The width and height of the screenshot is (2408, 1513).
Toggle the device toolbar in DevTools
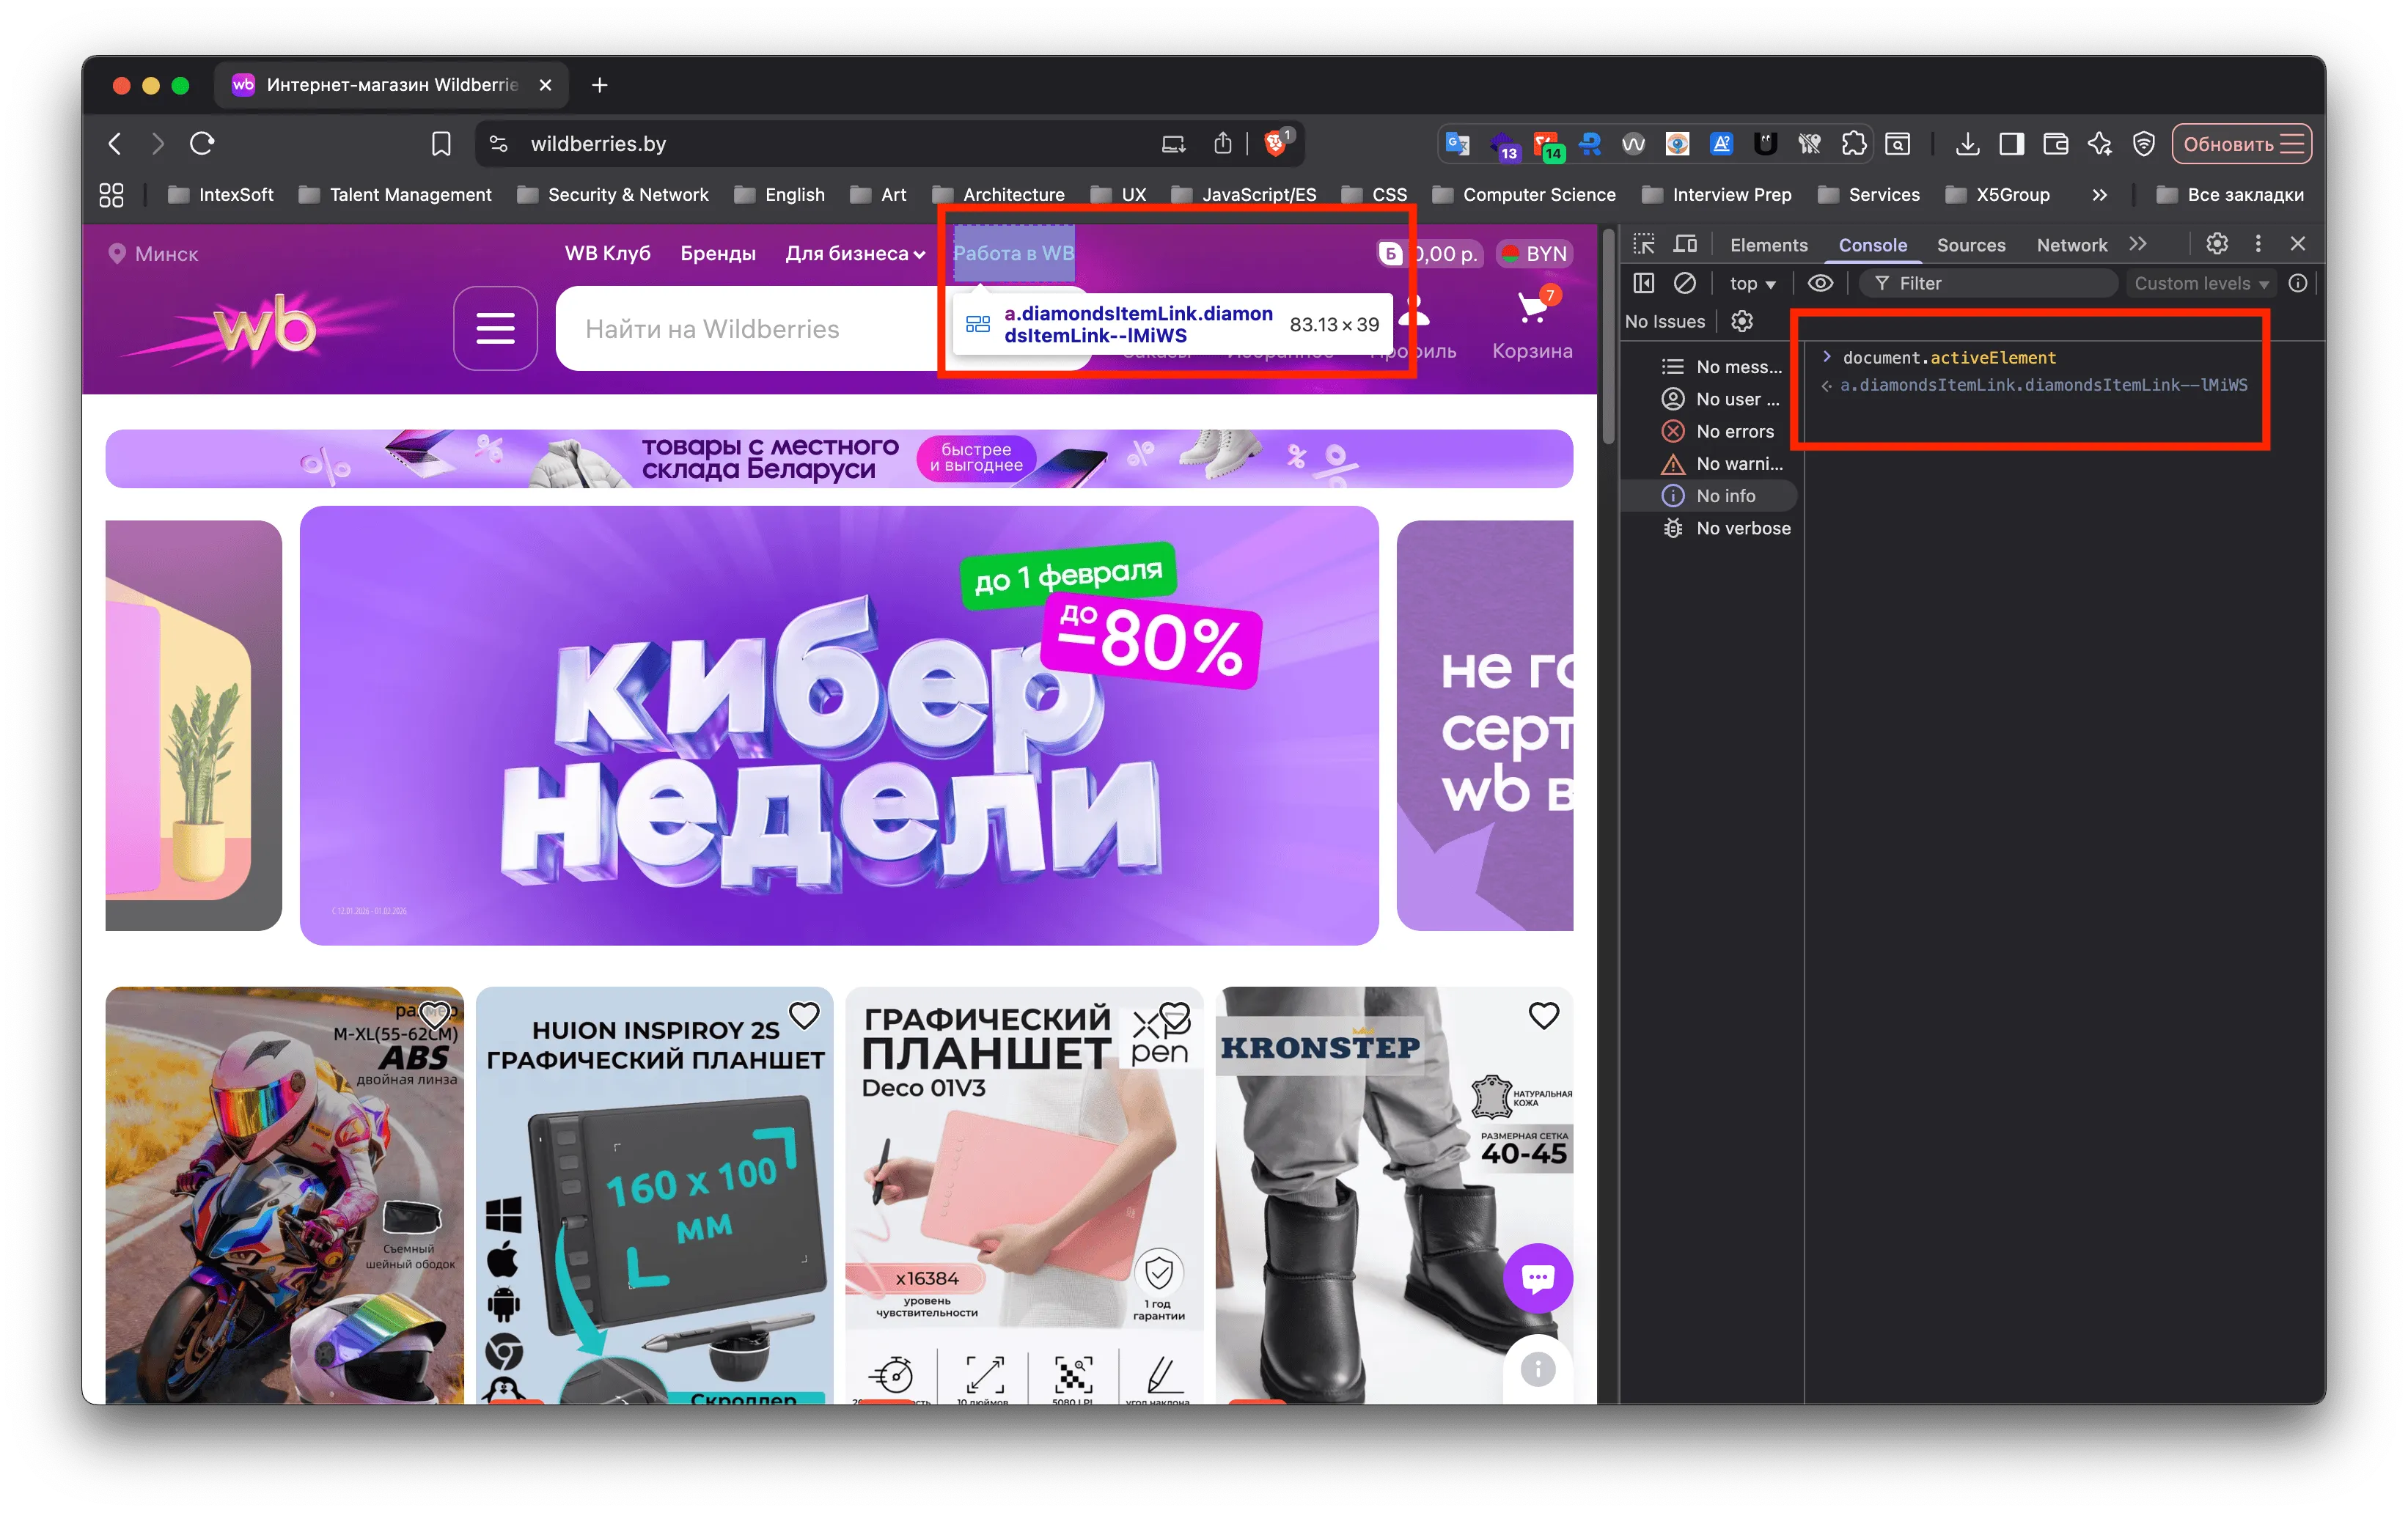1685,243
